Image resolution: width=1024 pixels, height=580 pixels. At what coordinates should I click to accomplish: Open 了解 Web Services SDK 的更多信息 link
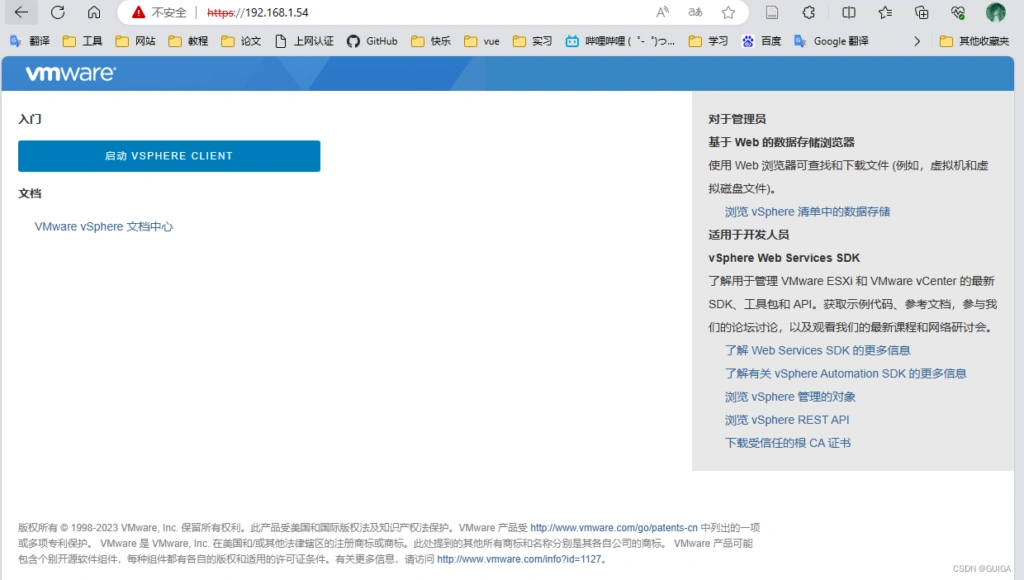point(817,350)
